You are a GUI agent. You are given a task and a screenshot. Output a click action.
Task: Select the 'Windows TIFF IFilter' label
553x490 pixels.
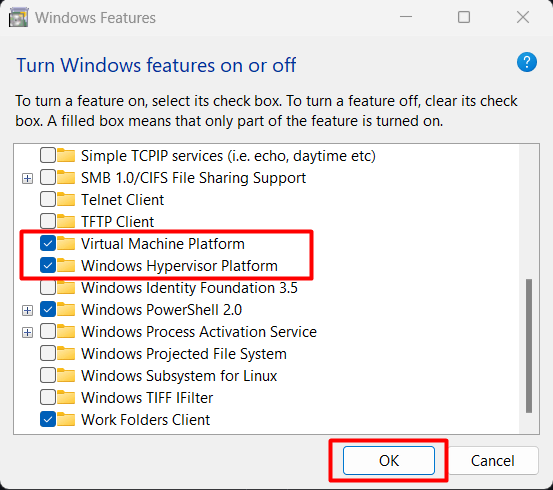pyautogui.click(x=147, y=398)
